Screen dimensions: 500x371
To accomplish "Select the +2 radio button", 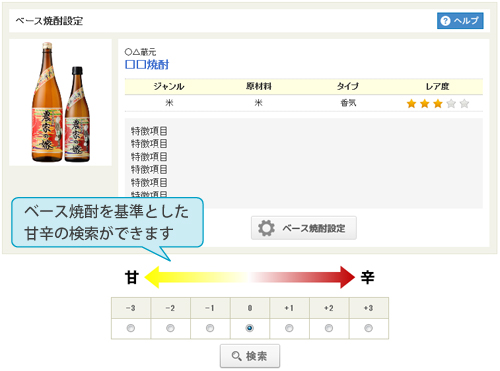I will click(x=329, y=328).
